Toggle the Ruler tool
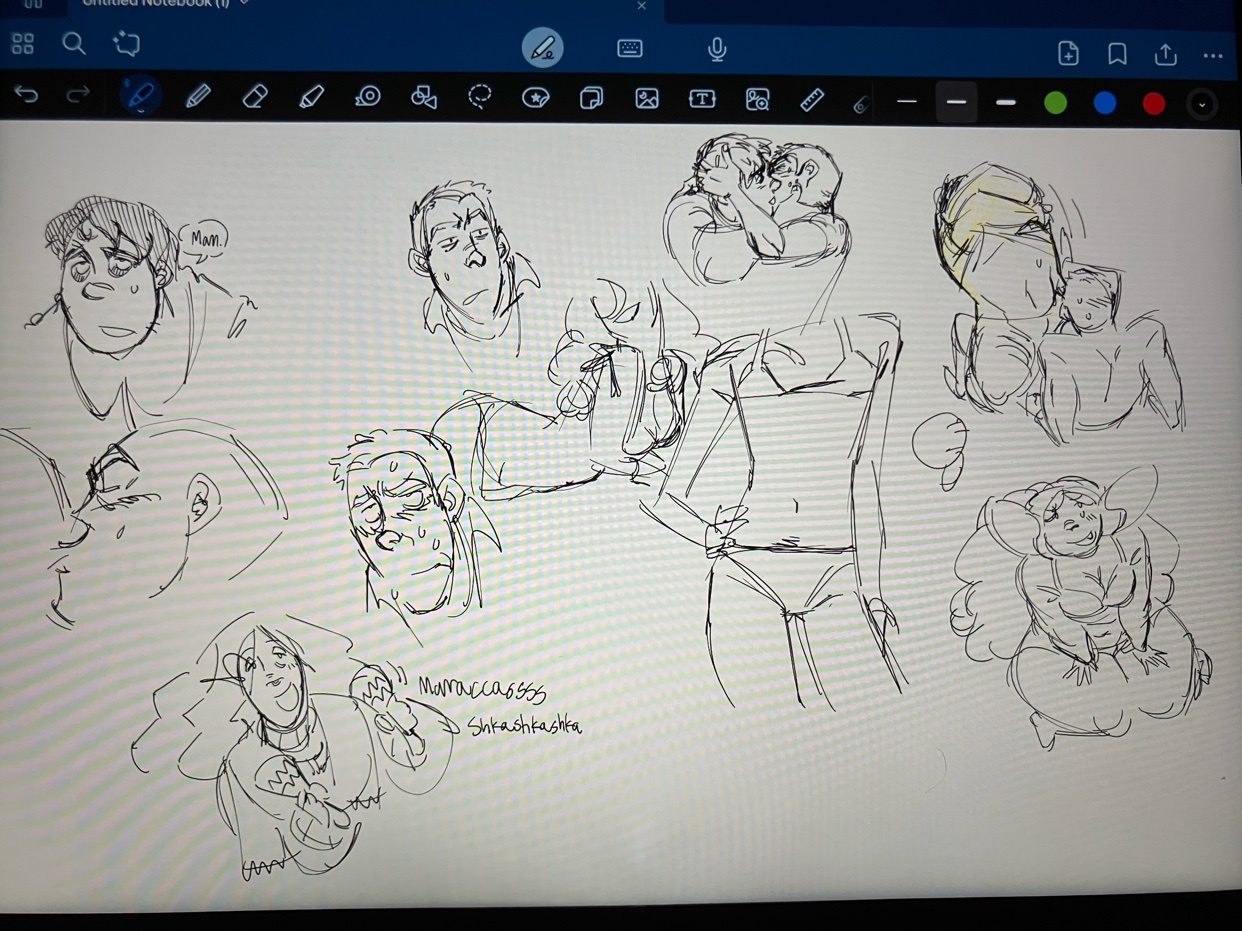The width and height of the screenshot is (1242, 931). pyautogui.click(x=812, y=99)
